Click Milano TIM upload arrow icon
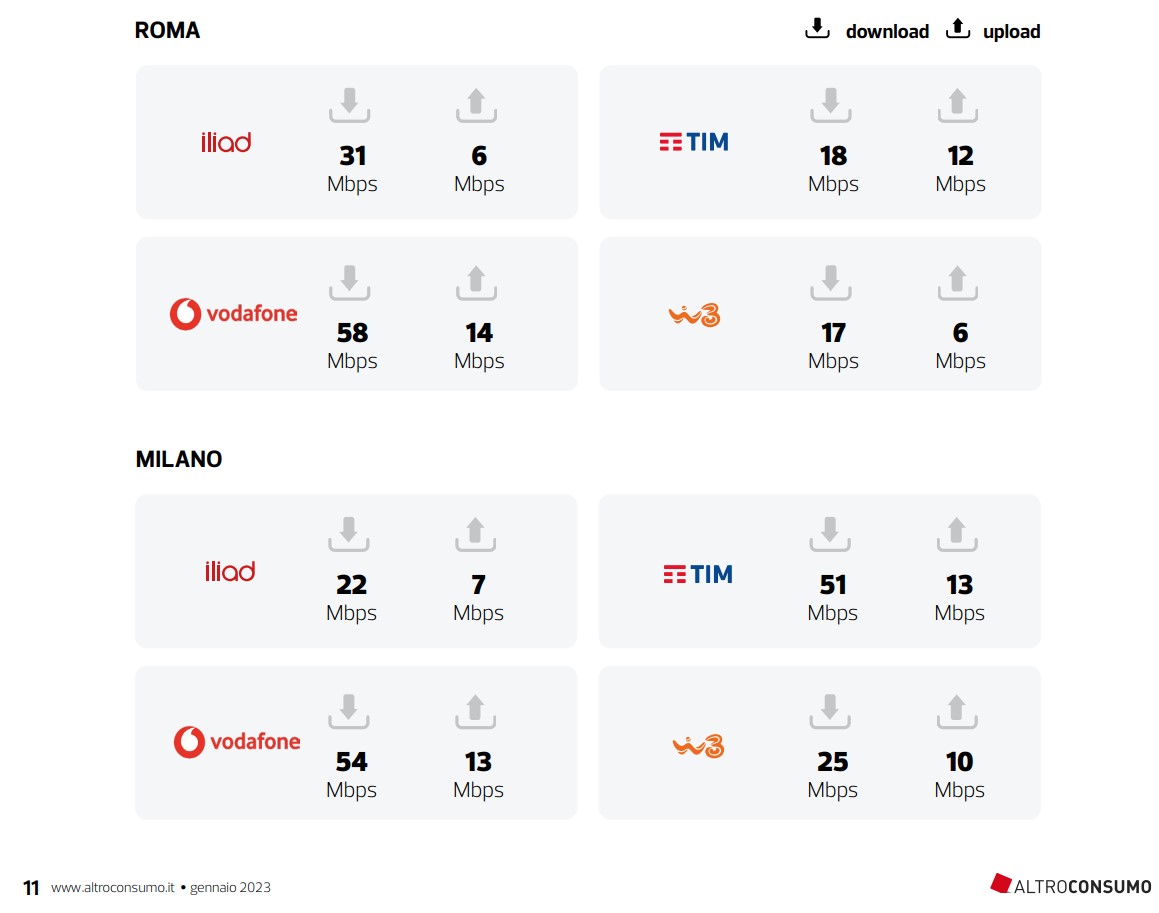This screenshot has width=1159, height=913. tap(957, 534)
